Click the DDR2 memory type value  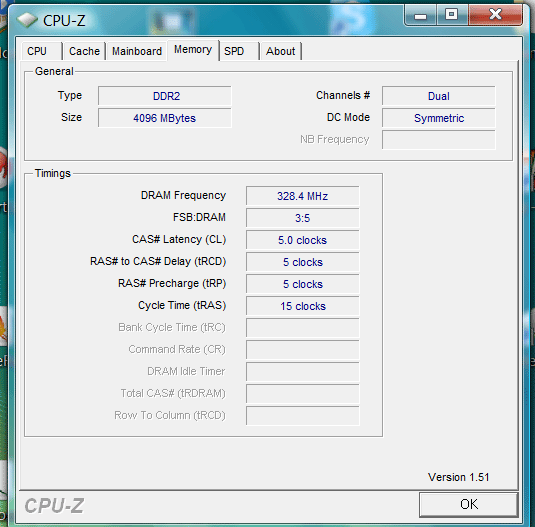tap(165, 96)
